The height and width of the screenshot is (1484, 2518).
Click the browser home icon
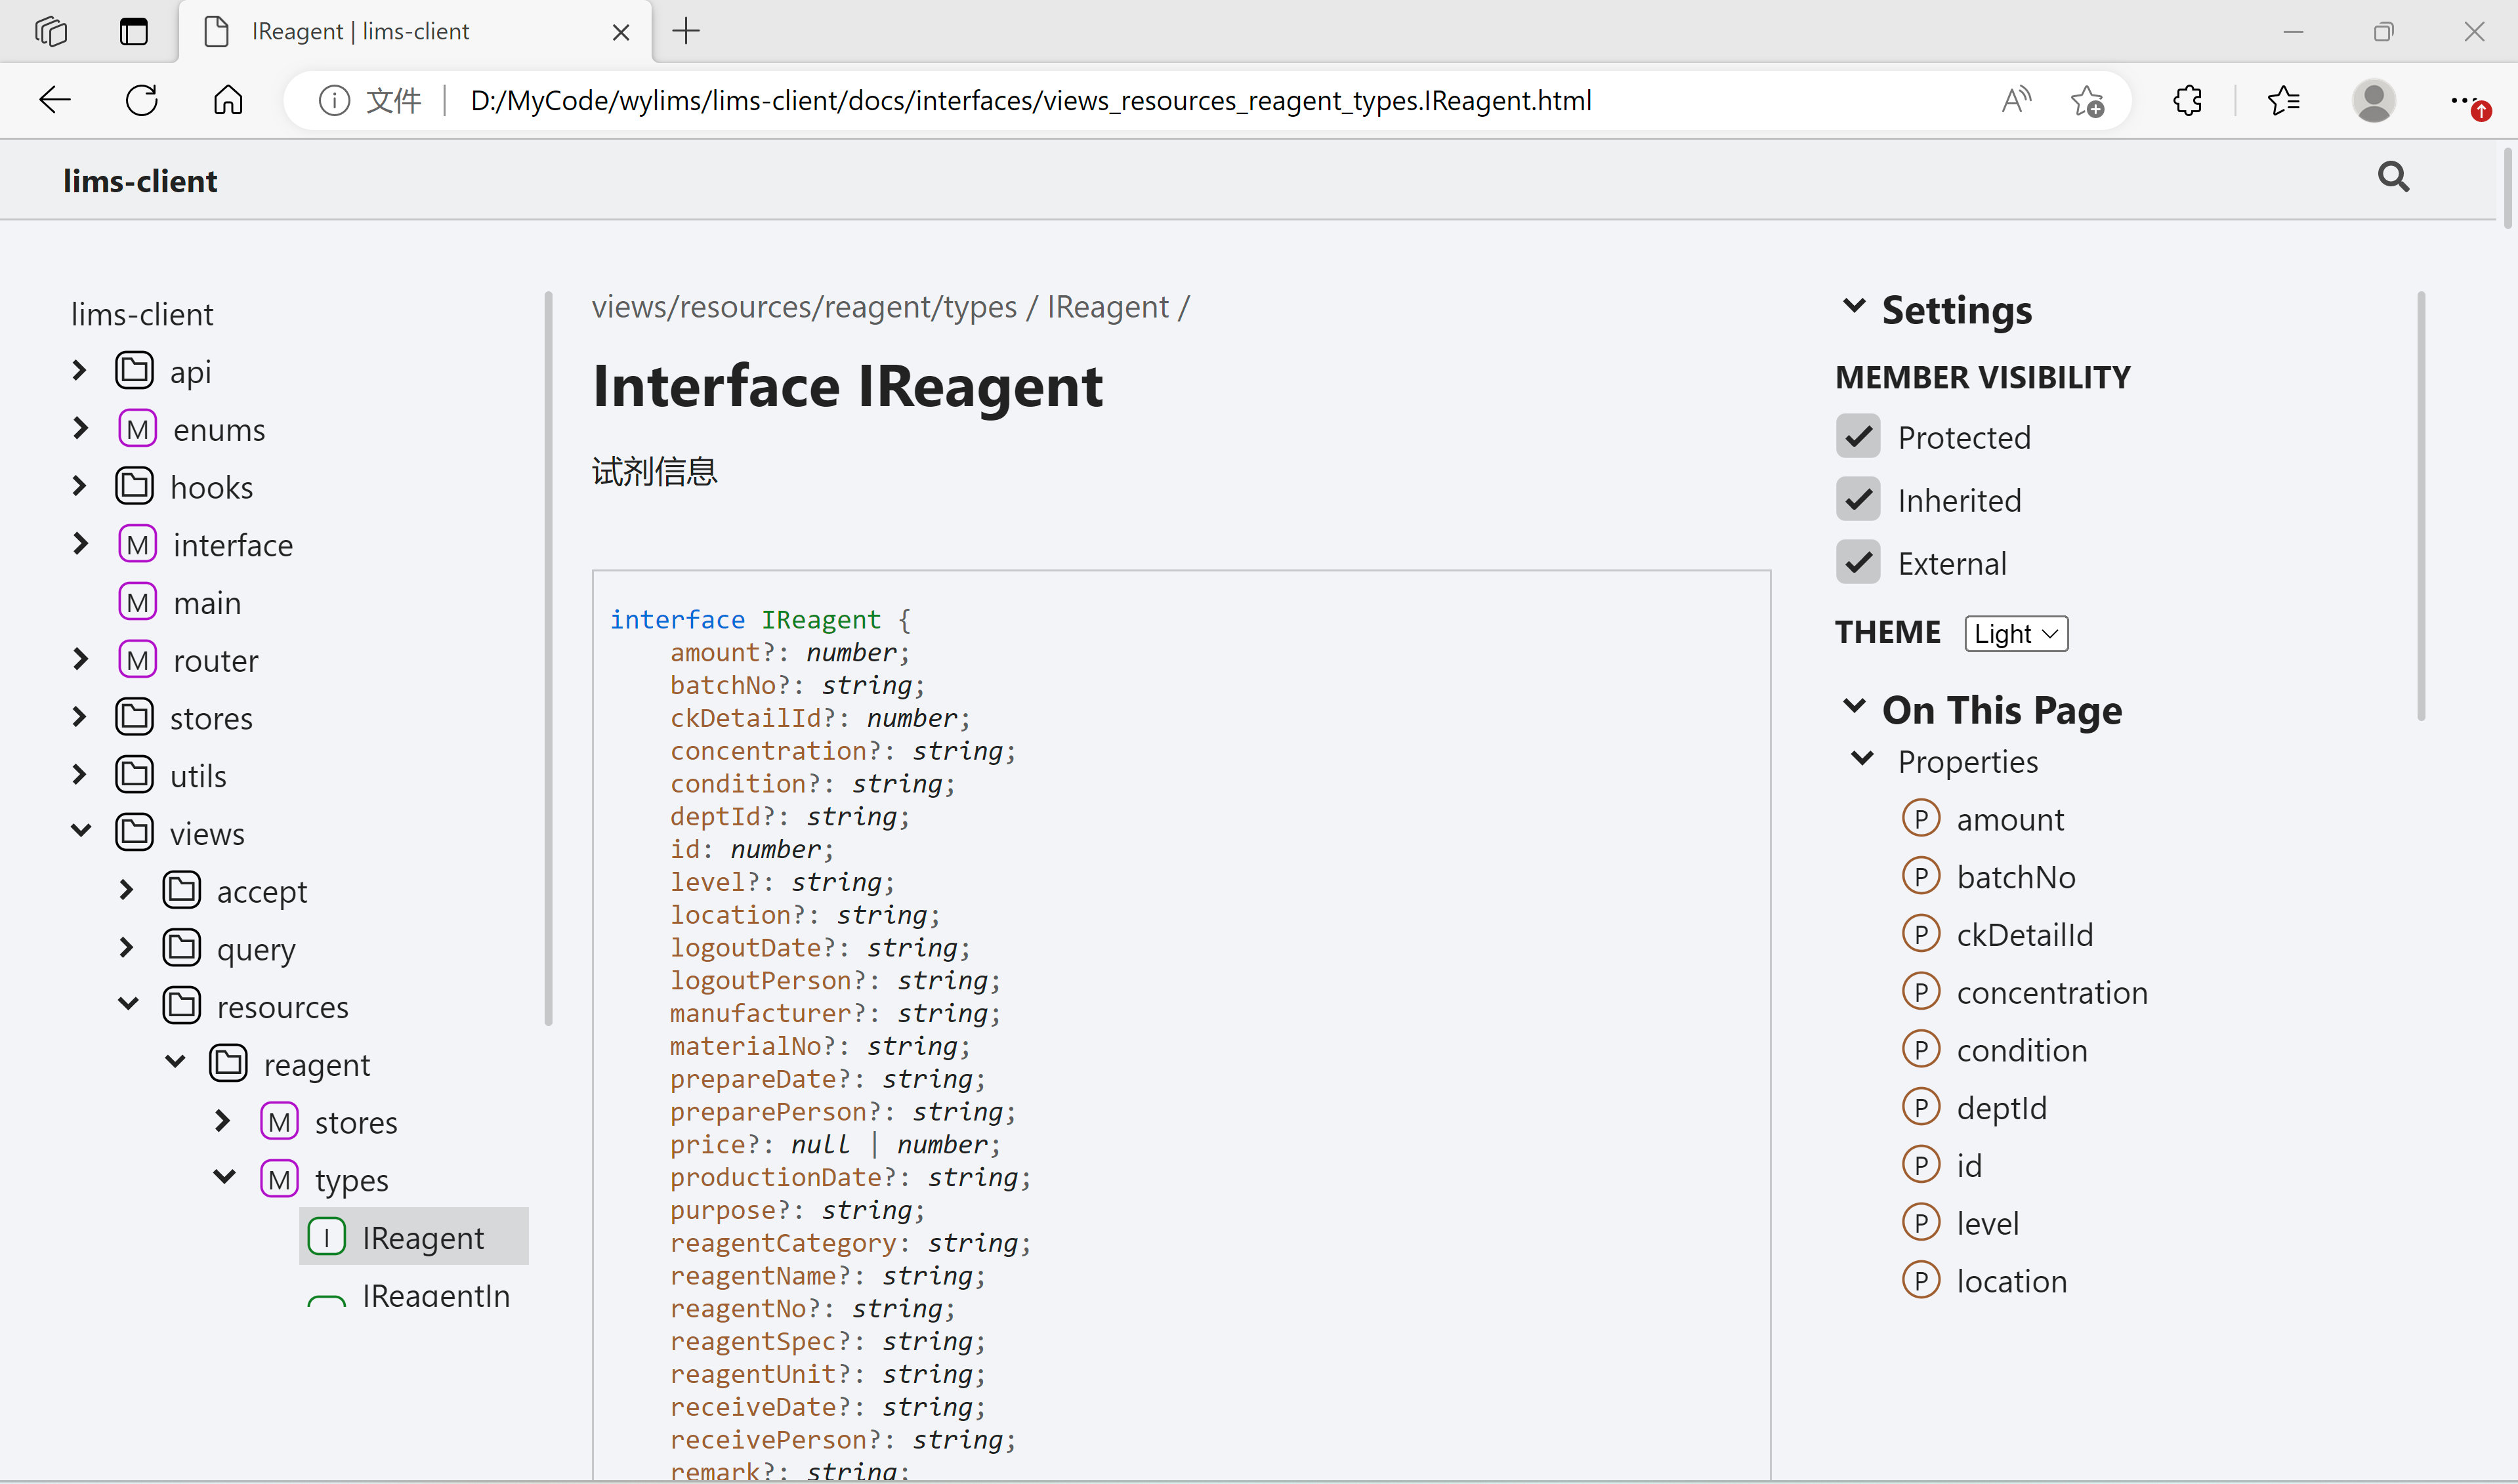pyautogui.click(x=228, y=100)
